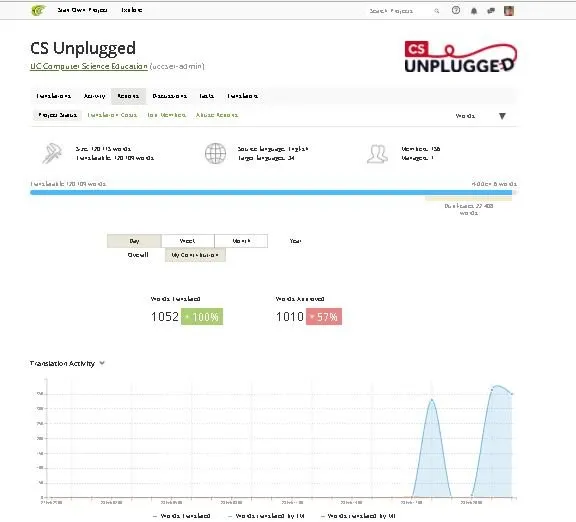Click the CS Unplugged page title

coord(83,48)
